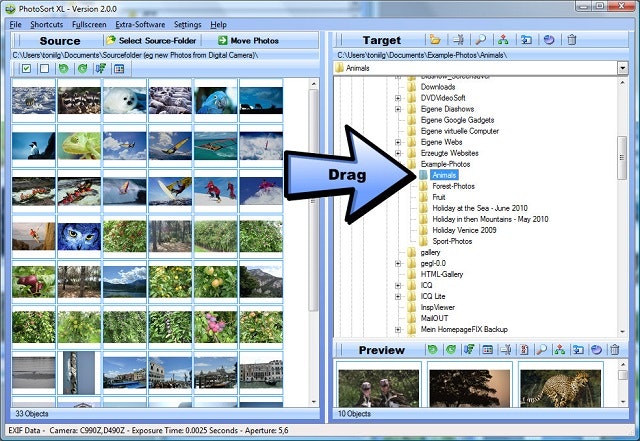Viewport: 640px width, 441px height.
Task: Click the open folder icon in Target toolbar
Action: (x=435, y=40)
